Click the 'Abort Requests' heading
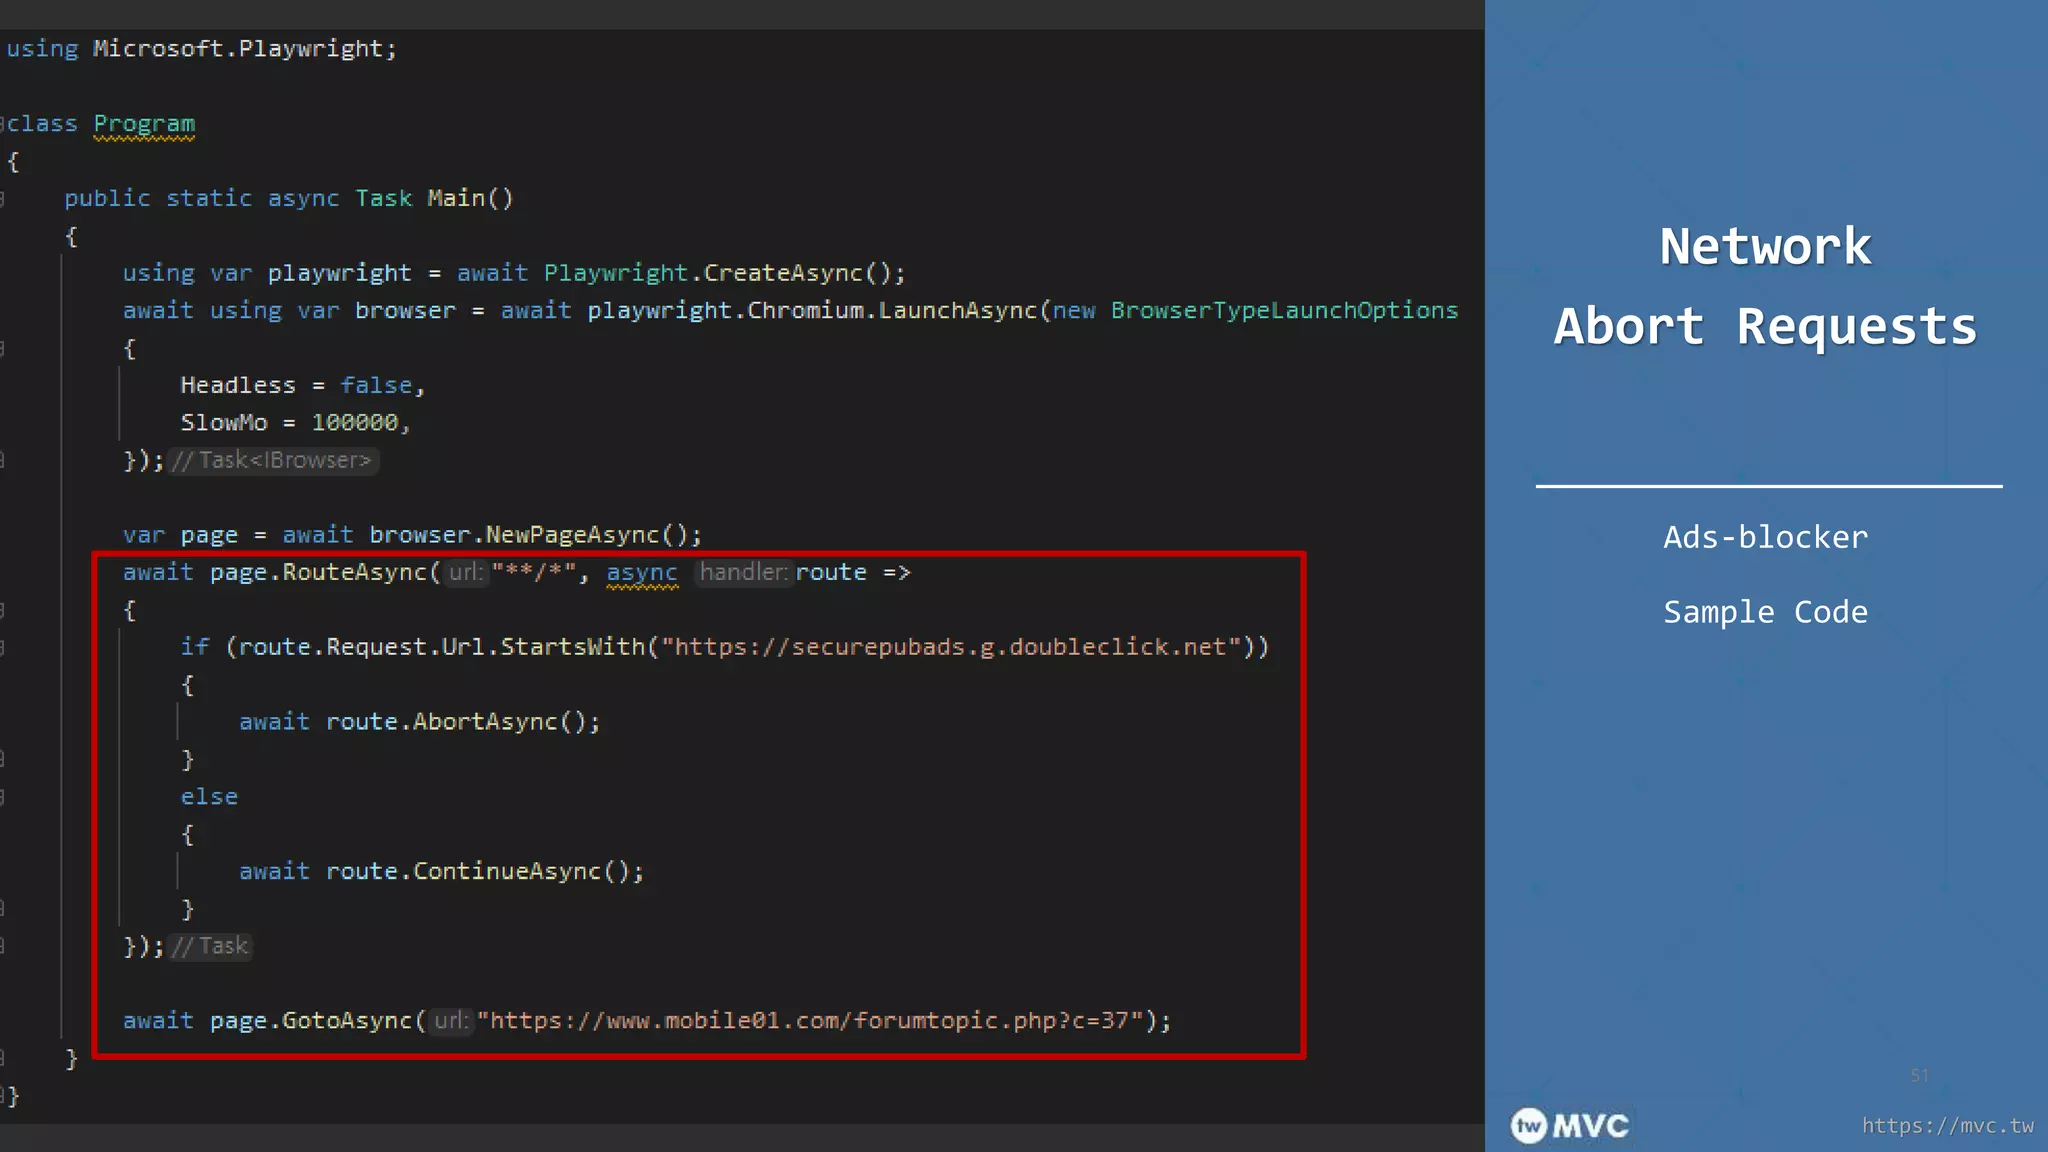Screen dimensions: 2048x1152 (x=1765, y=327)
